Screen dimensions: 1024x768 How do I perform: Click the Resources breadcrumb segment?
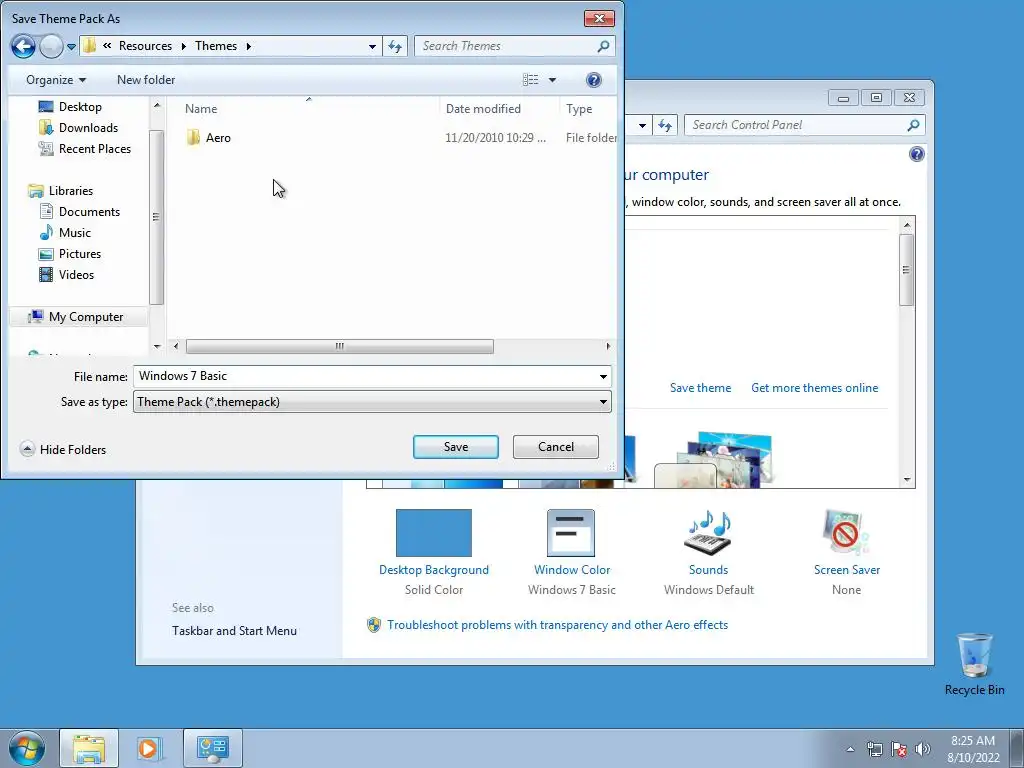click(x=145, y=46)
